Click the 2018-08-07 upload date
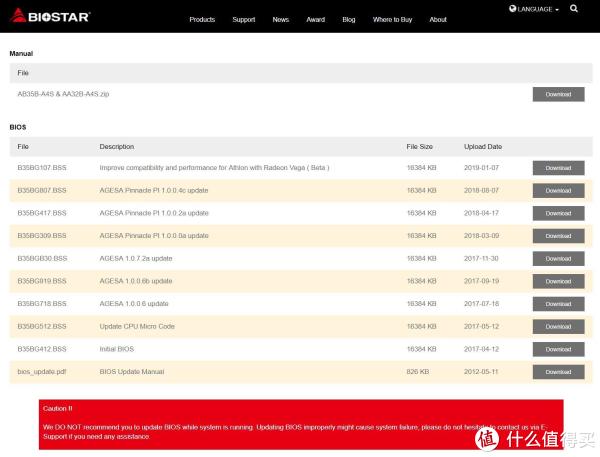This screenshot has width=600, height=457. [481, 190]
